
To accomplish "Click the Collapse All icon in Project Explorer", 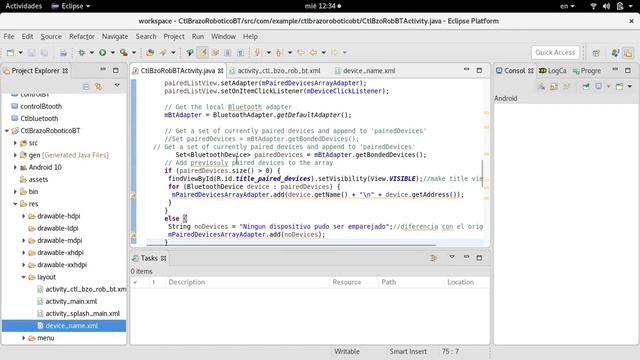I will pos(86,86).
